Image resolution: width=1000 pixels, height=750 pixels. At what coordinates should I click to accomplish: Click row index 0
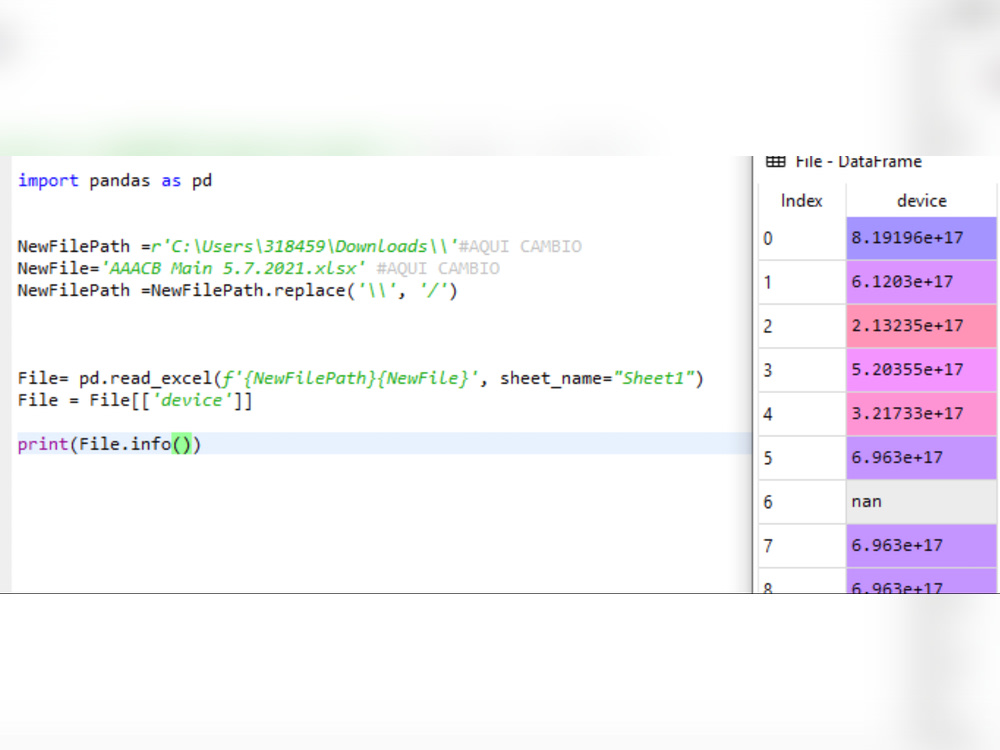tap(802, 238)
